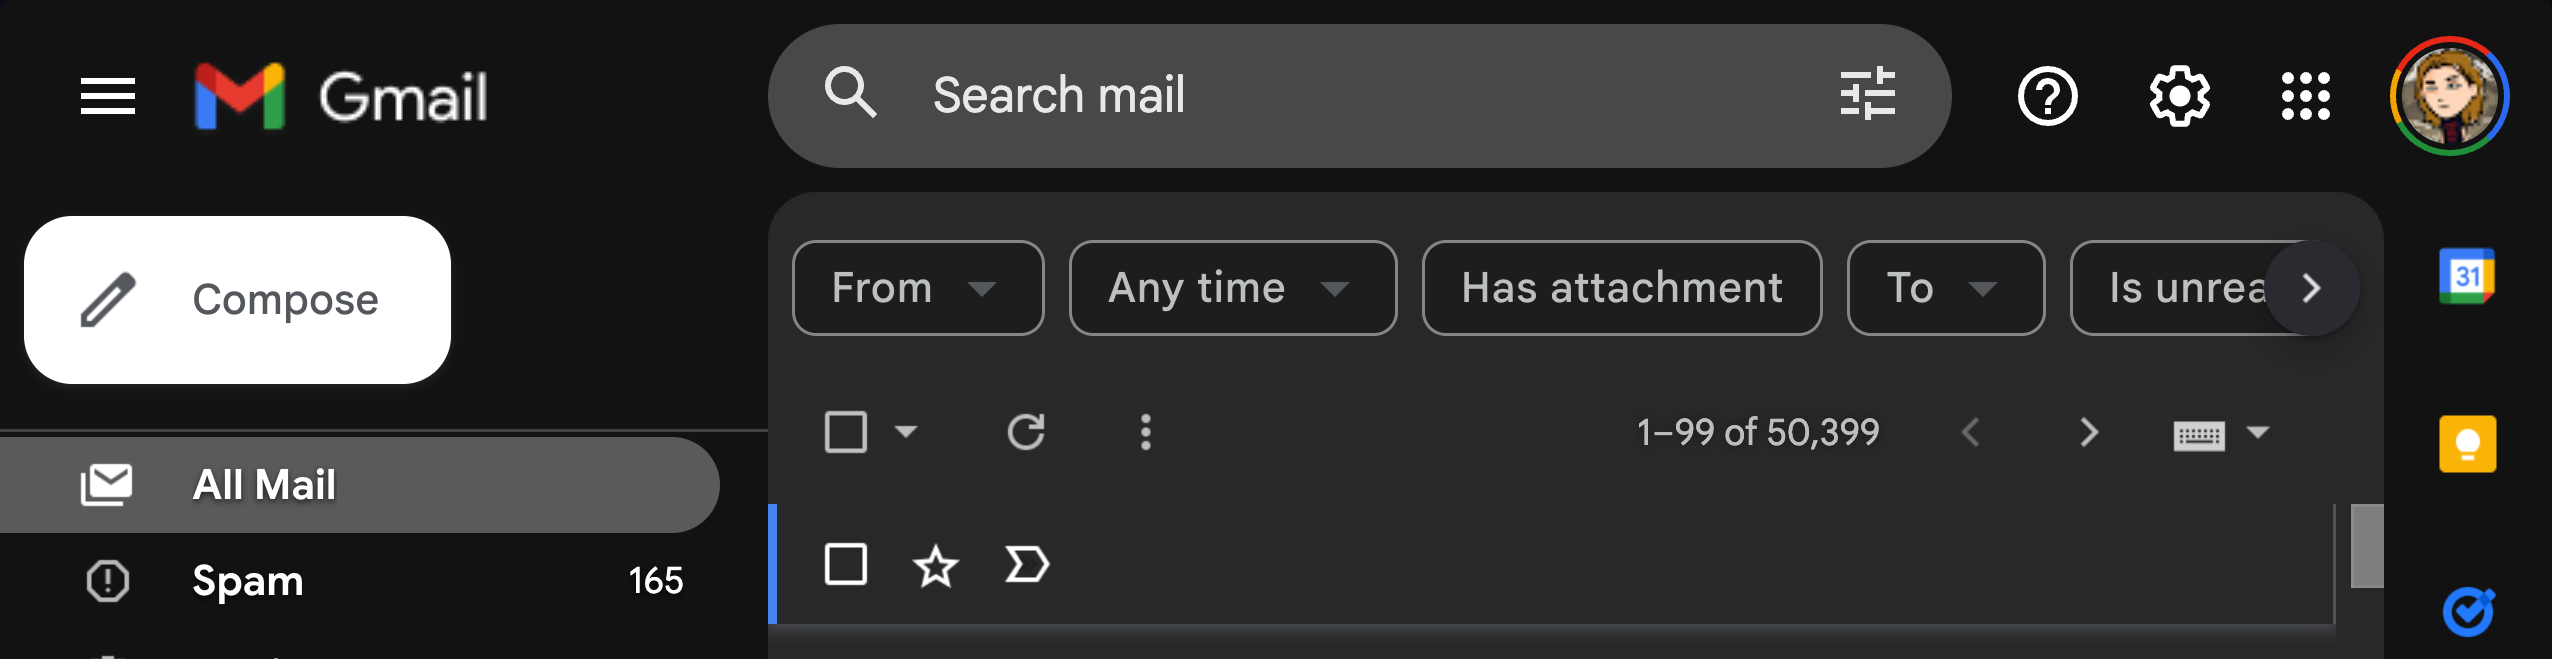Open Google Tasks side panel
This screenshot has width=2552, height=659.
2466,612
